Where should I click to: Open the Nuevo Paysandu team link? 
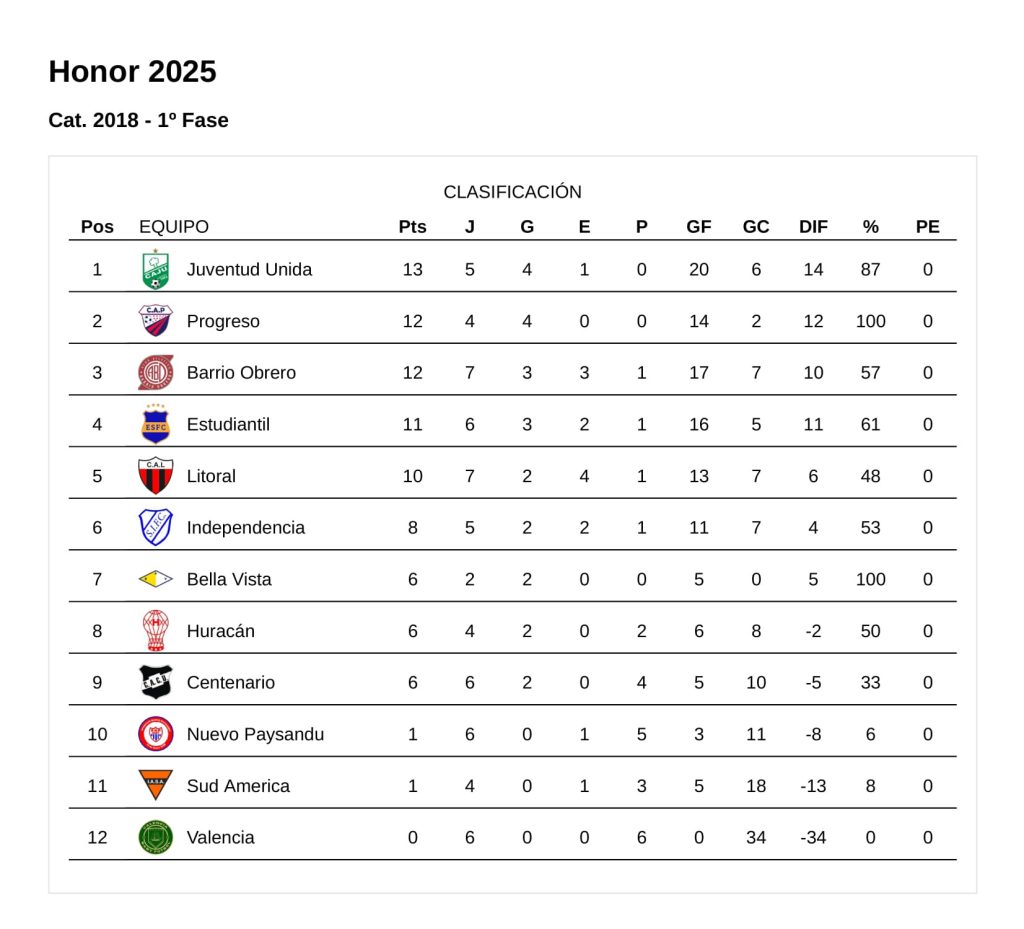255,734
